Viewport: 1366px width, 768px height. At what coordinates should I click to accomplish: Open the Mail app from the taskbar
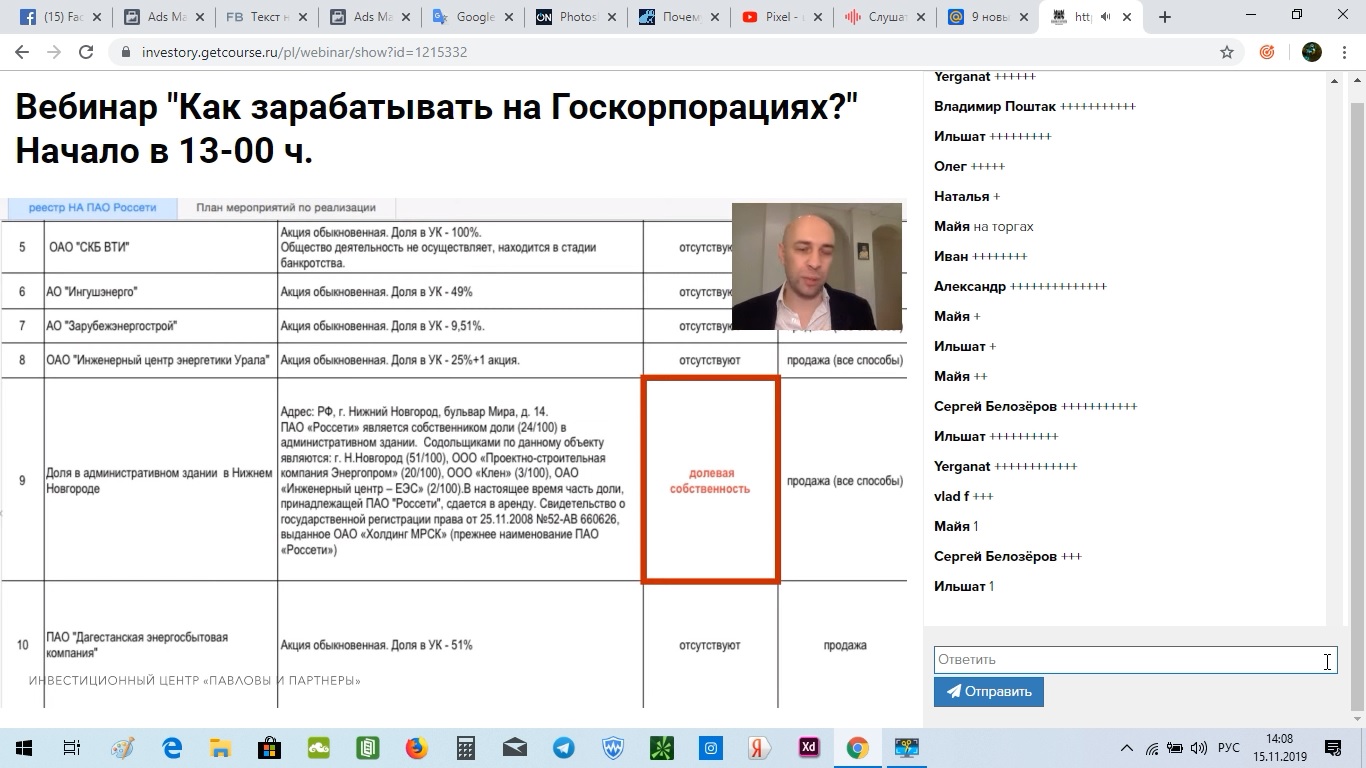(514, 747)
